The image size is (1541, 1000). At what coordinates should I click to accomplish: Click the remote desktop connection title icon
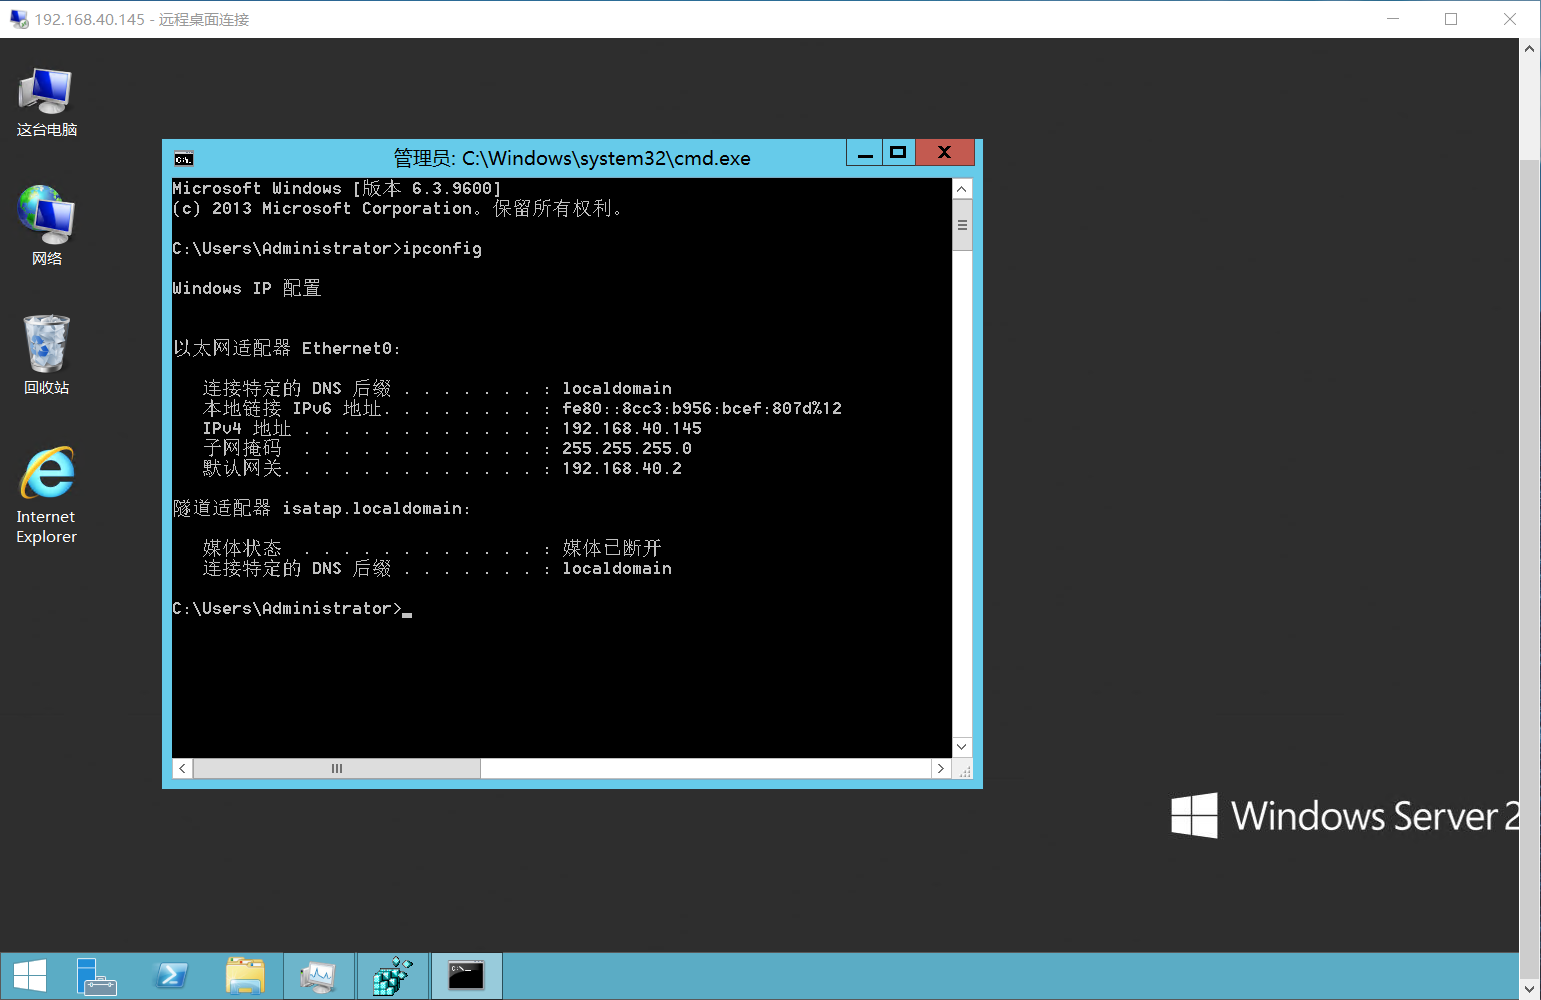[x=19, y=19]
